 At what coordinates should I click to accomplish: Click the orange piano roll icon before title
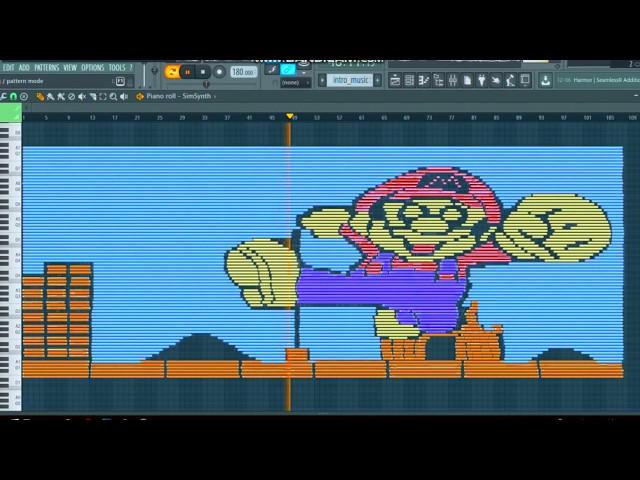140,96
